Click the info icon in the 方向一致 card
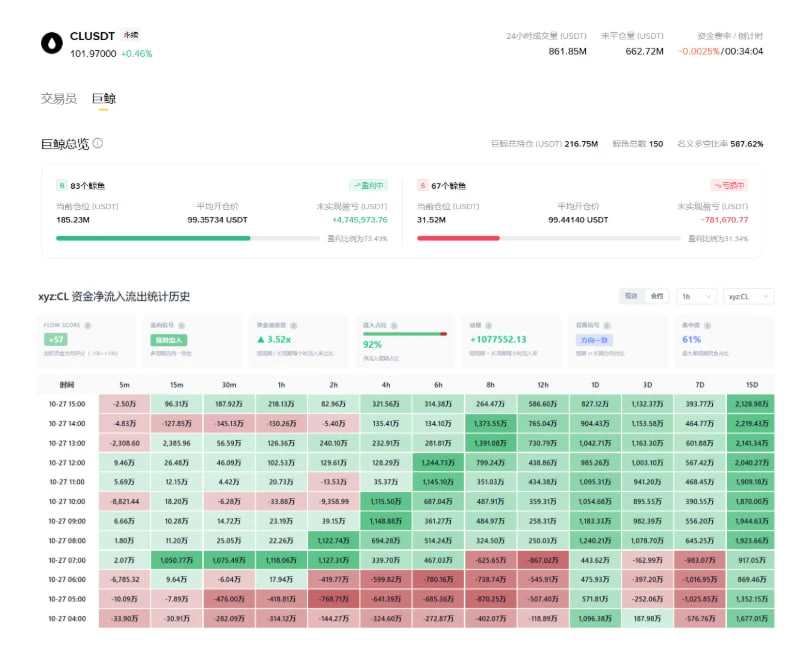 click(x=607, y=325)
